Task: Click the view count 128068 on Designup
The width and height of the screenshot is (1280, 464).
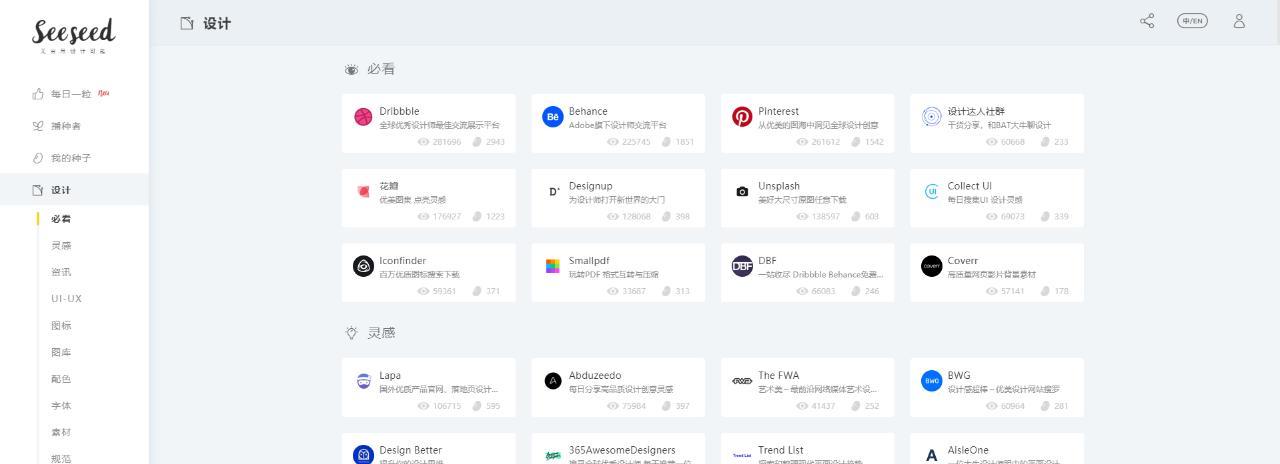Action: click(x=636, y=217)
